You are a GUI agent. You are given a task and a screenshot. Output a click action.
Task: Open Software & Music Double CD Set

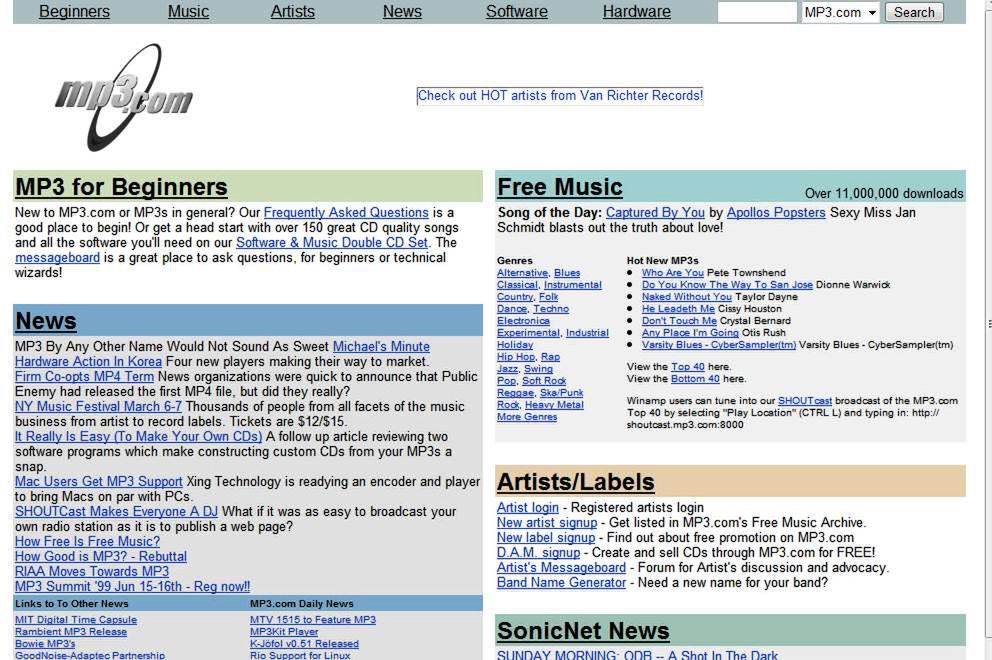332,242
